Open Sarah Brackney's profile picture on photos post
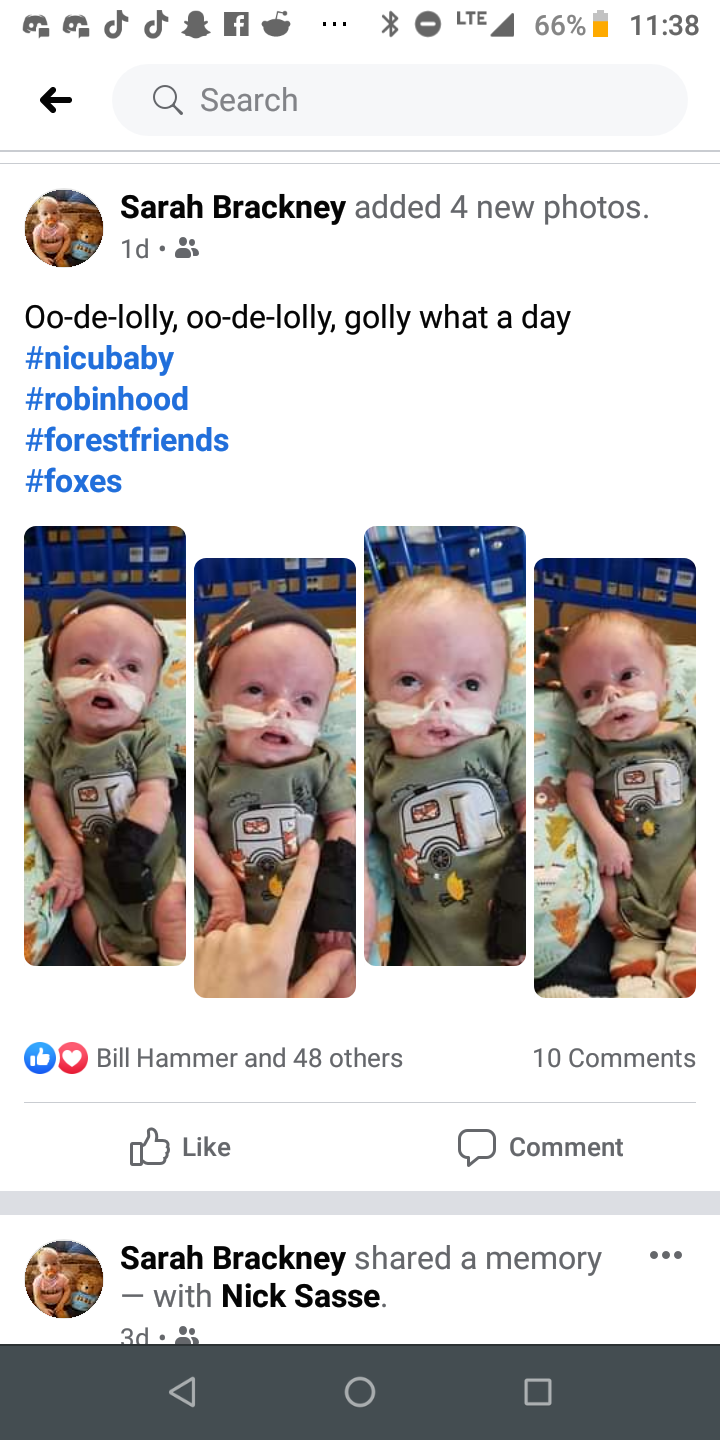720x1440 pixels. pyautogui.click(x=64, y=228)
